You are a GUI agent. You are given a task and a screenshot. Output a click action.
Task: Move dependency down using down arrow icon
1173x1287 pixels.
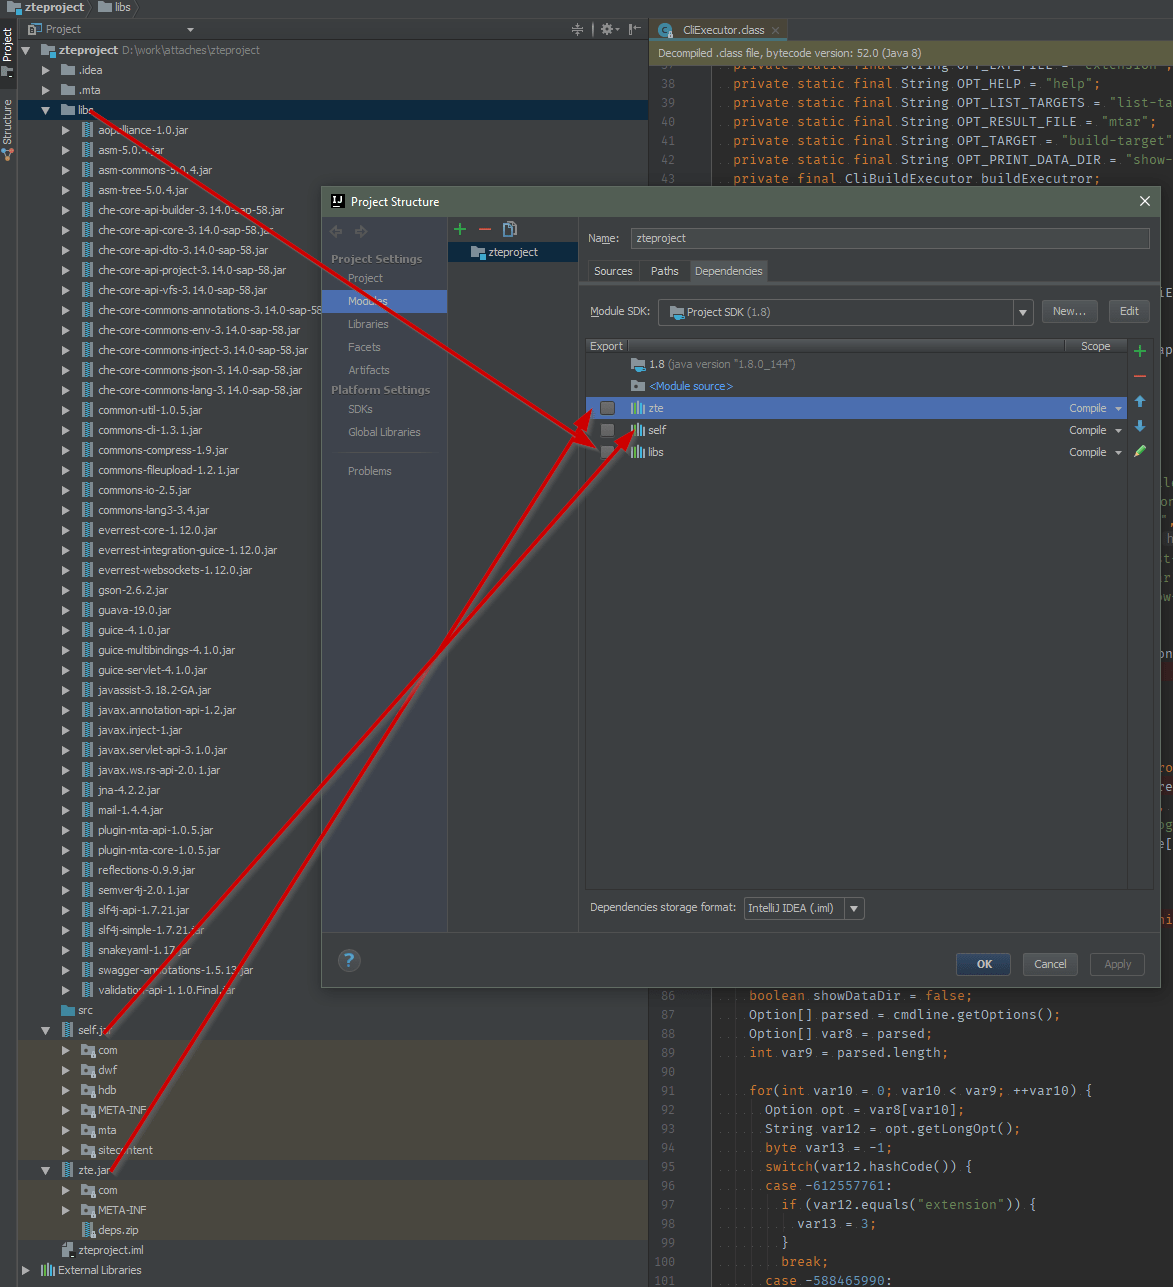1140,429
